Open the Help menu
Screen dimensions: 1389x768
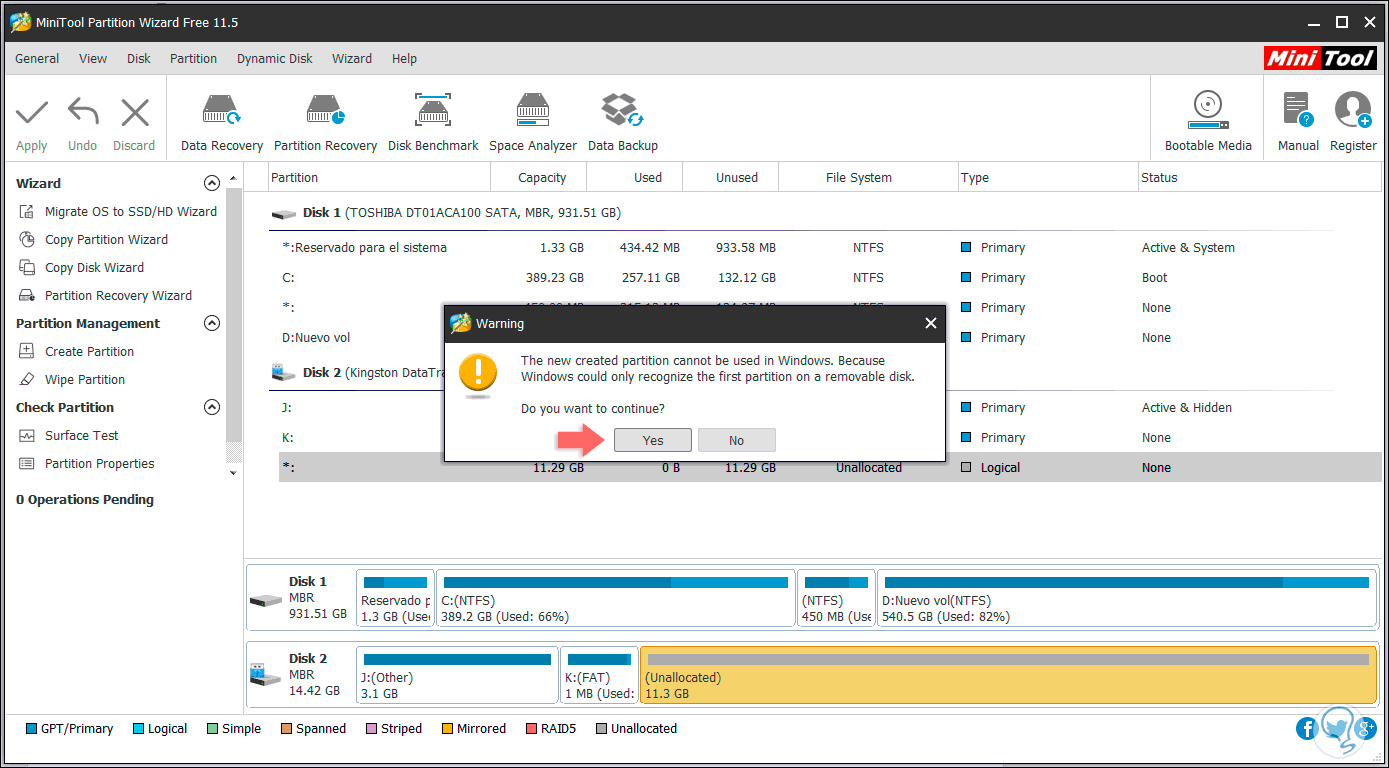pos(405,59)
